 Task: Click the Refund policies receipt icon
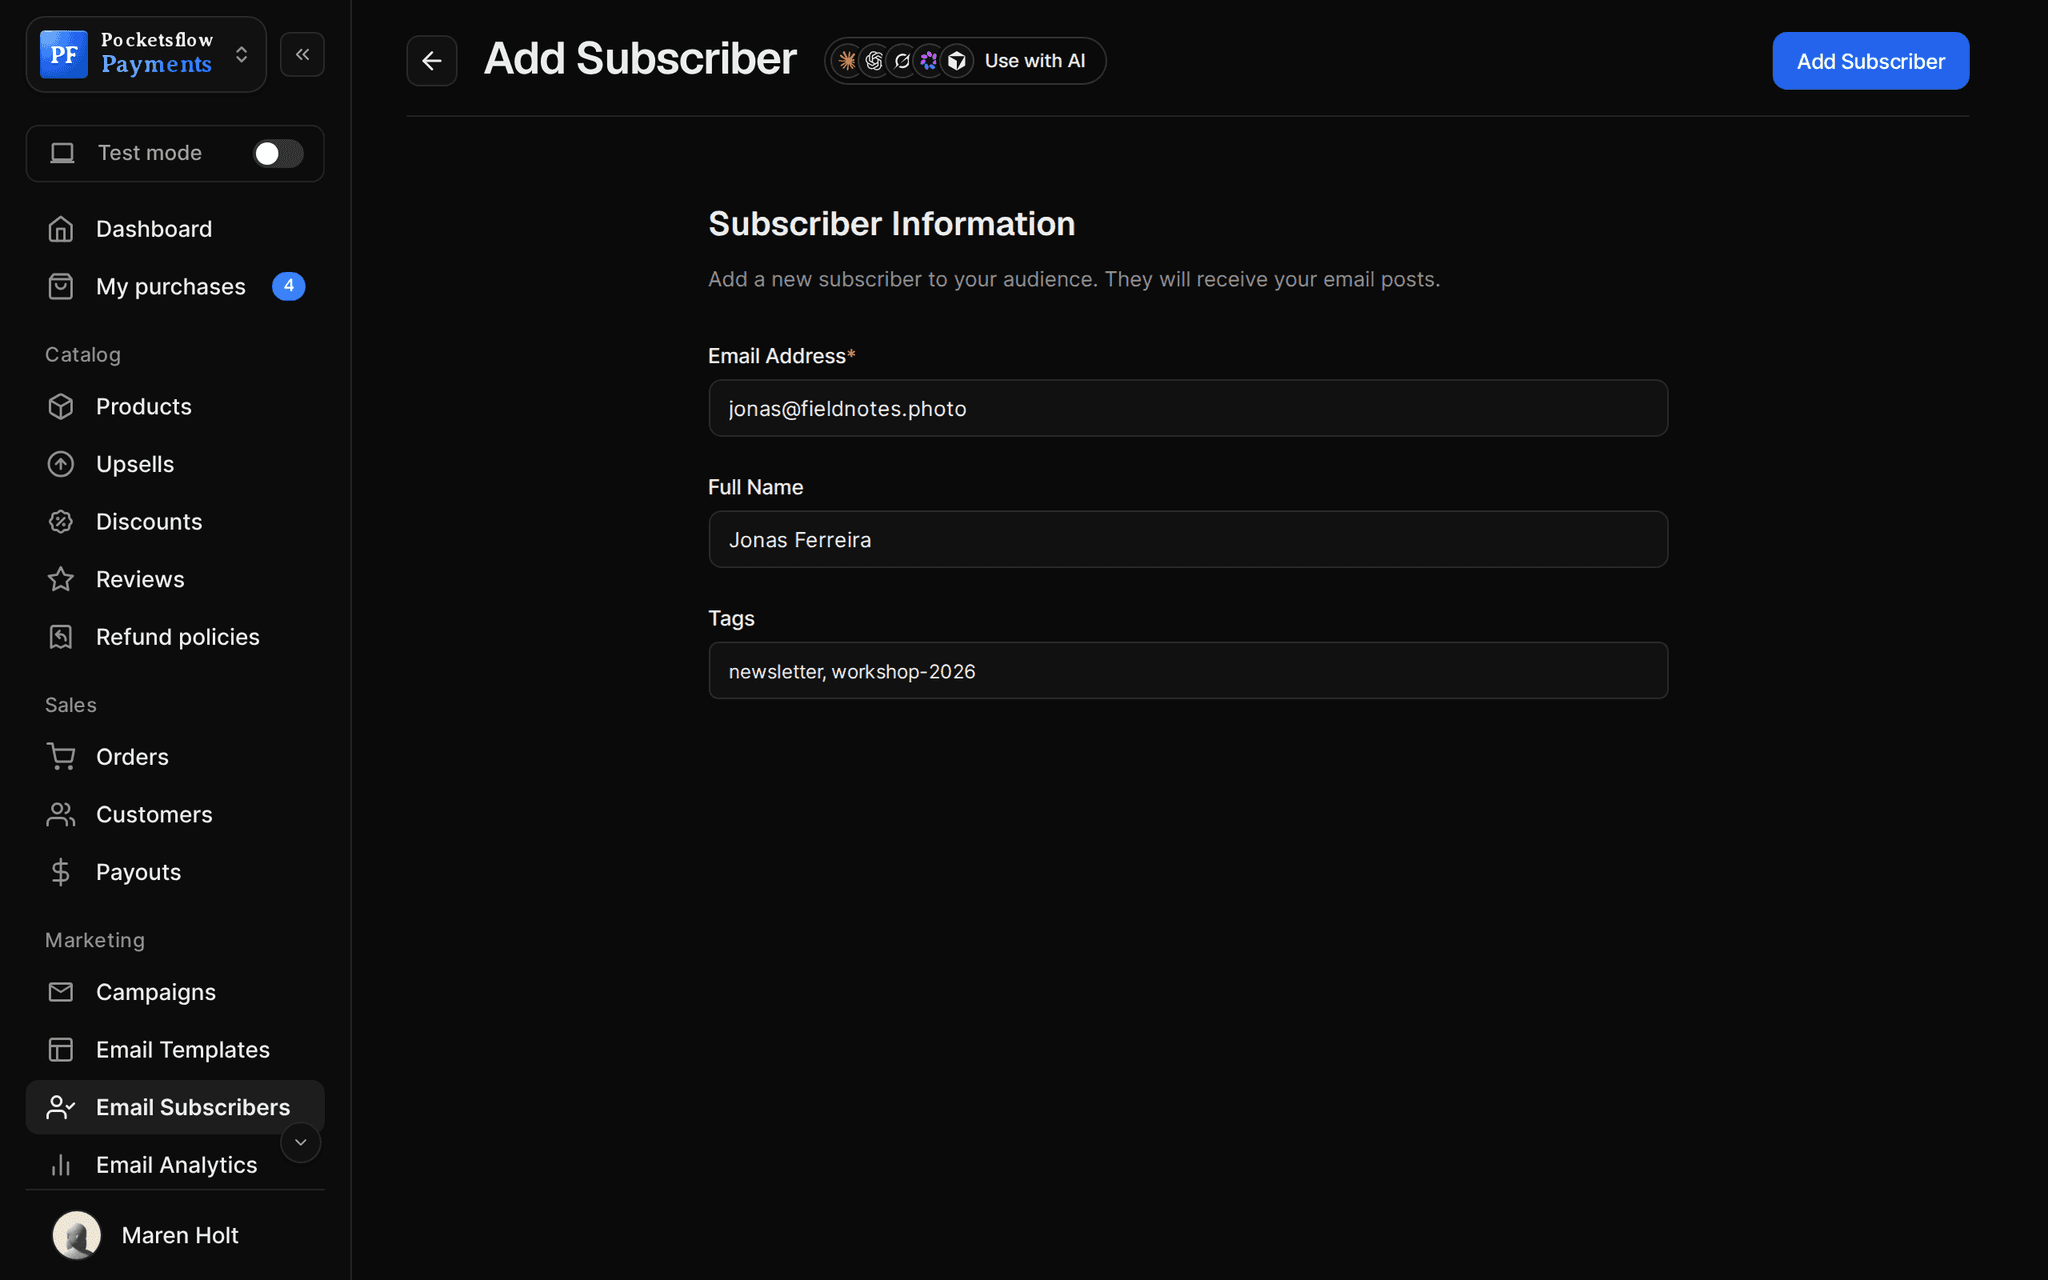[61, 637]
